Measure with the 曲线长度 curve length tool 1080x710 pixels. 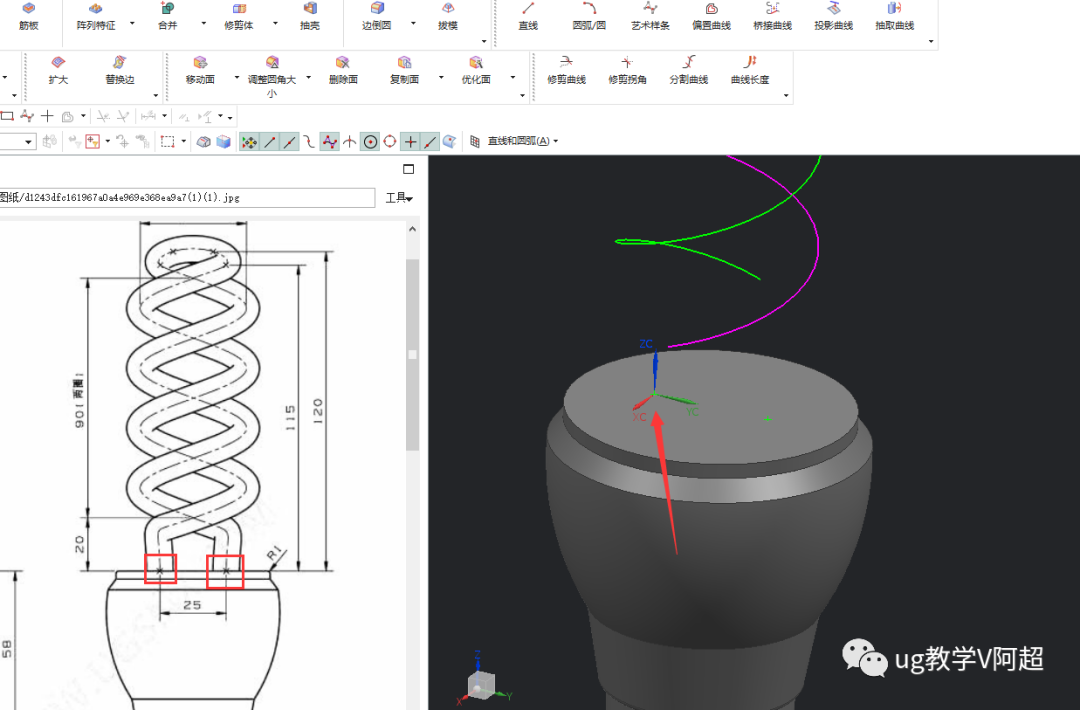click(750, 71)
